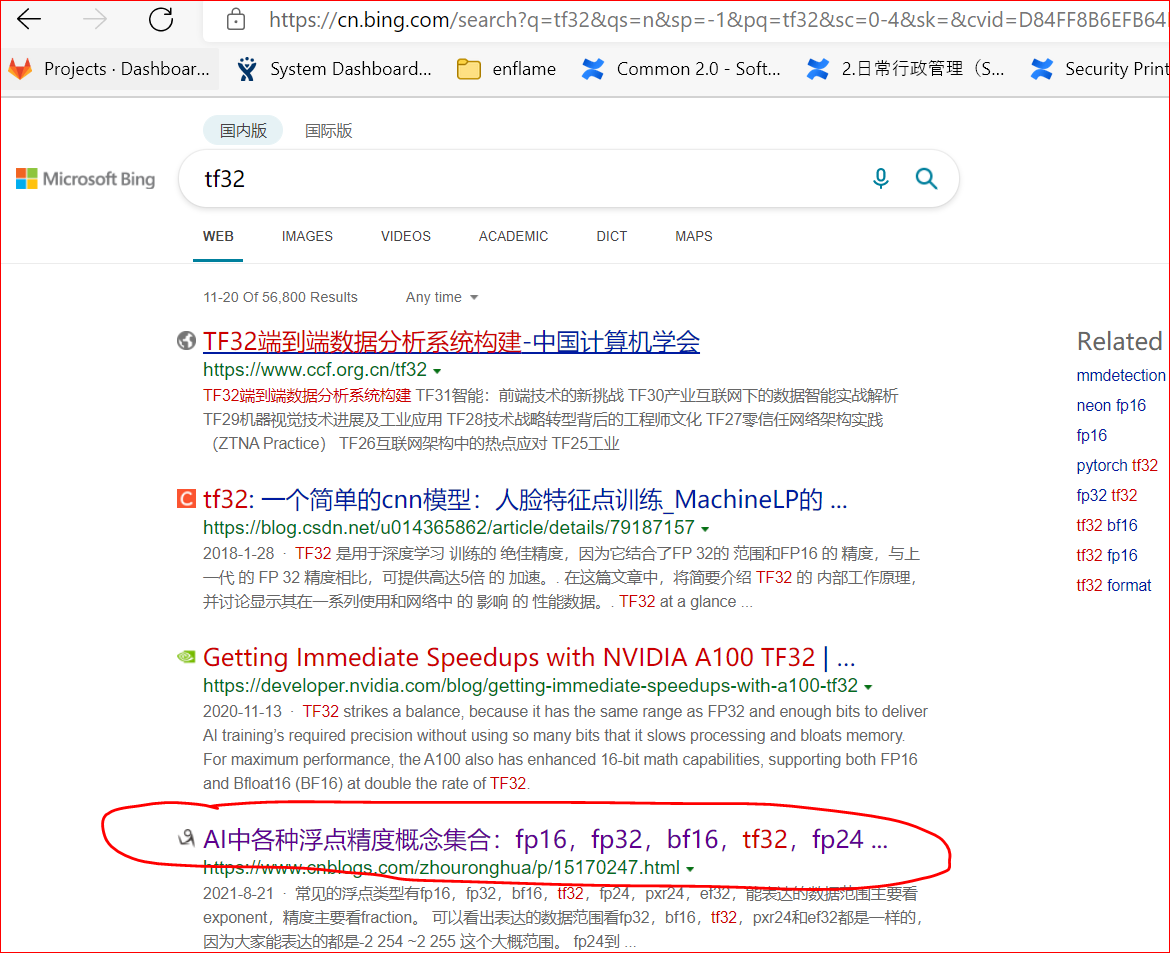Open the AI中各种浮点精度概念集合 result
Screen dimensions: 1170x953
[x=545, y=840]
